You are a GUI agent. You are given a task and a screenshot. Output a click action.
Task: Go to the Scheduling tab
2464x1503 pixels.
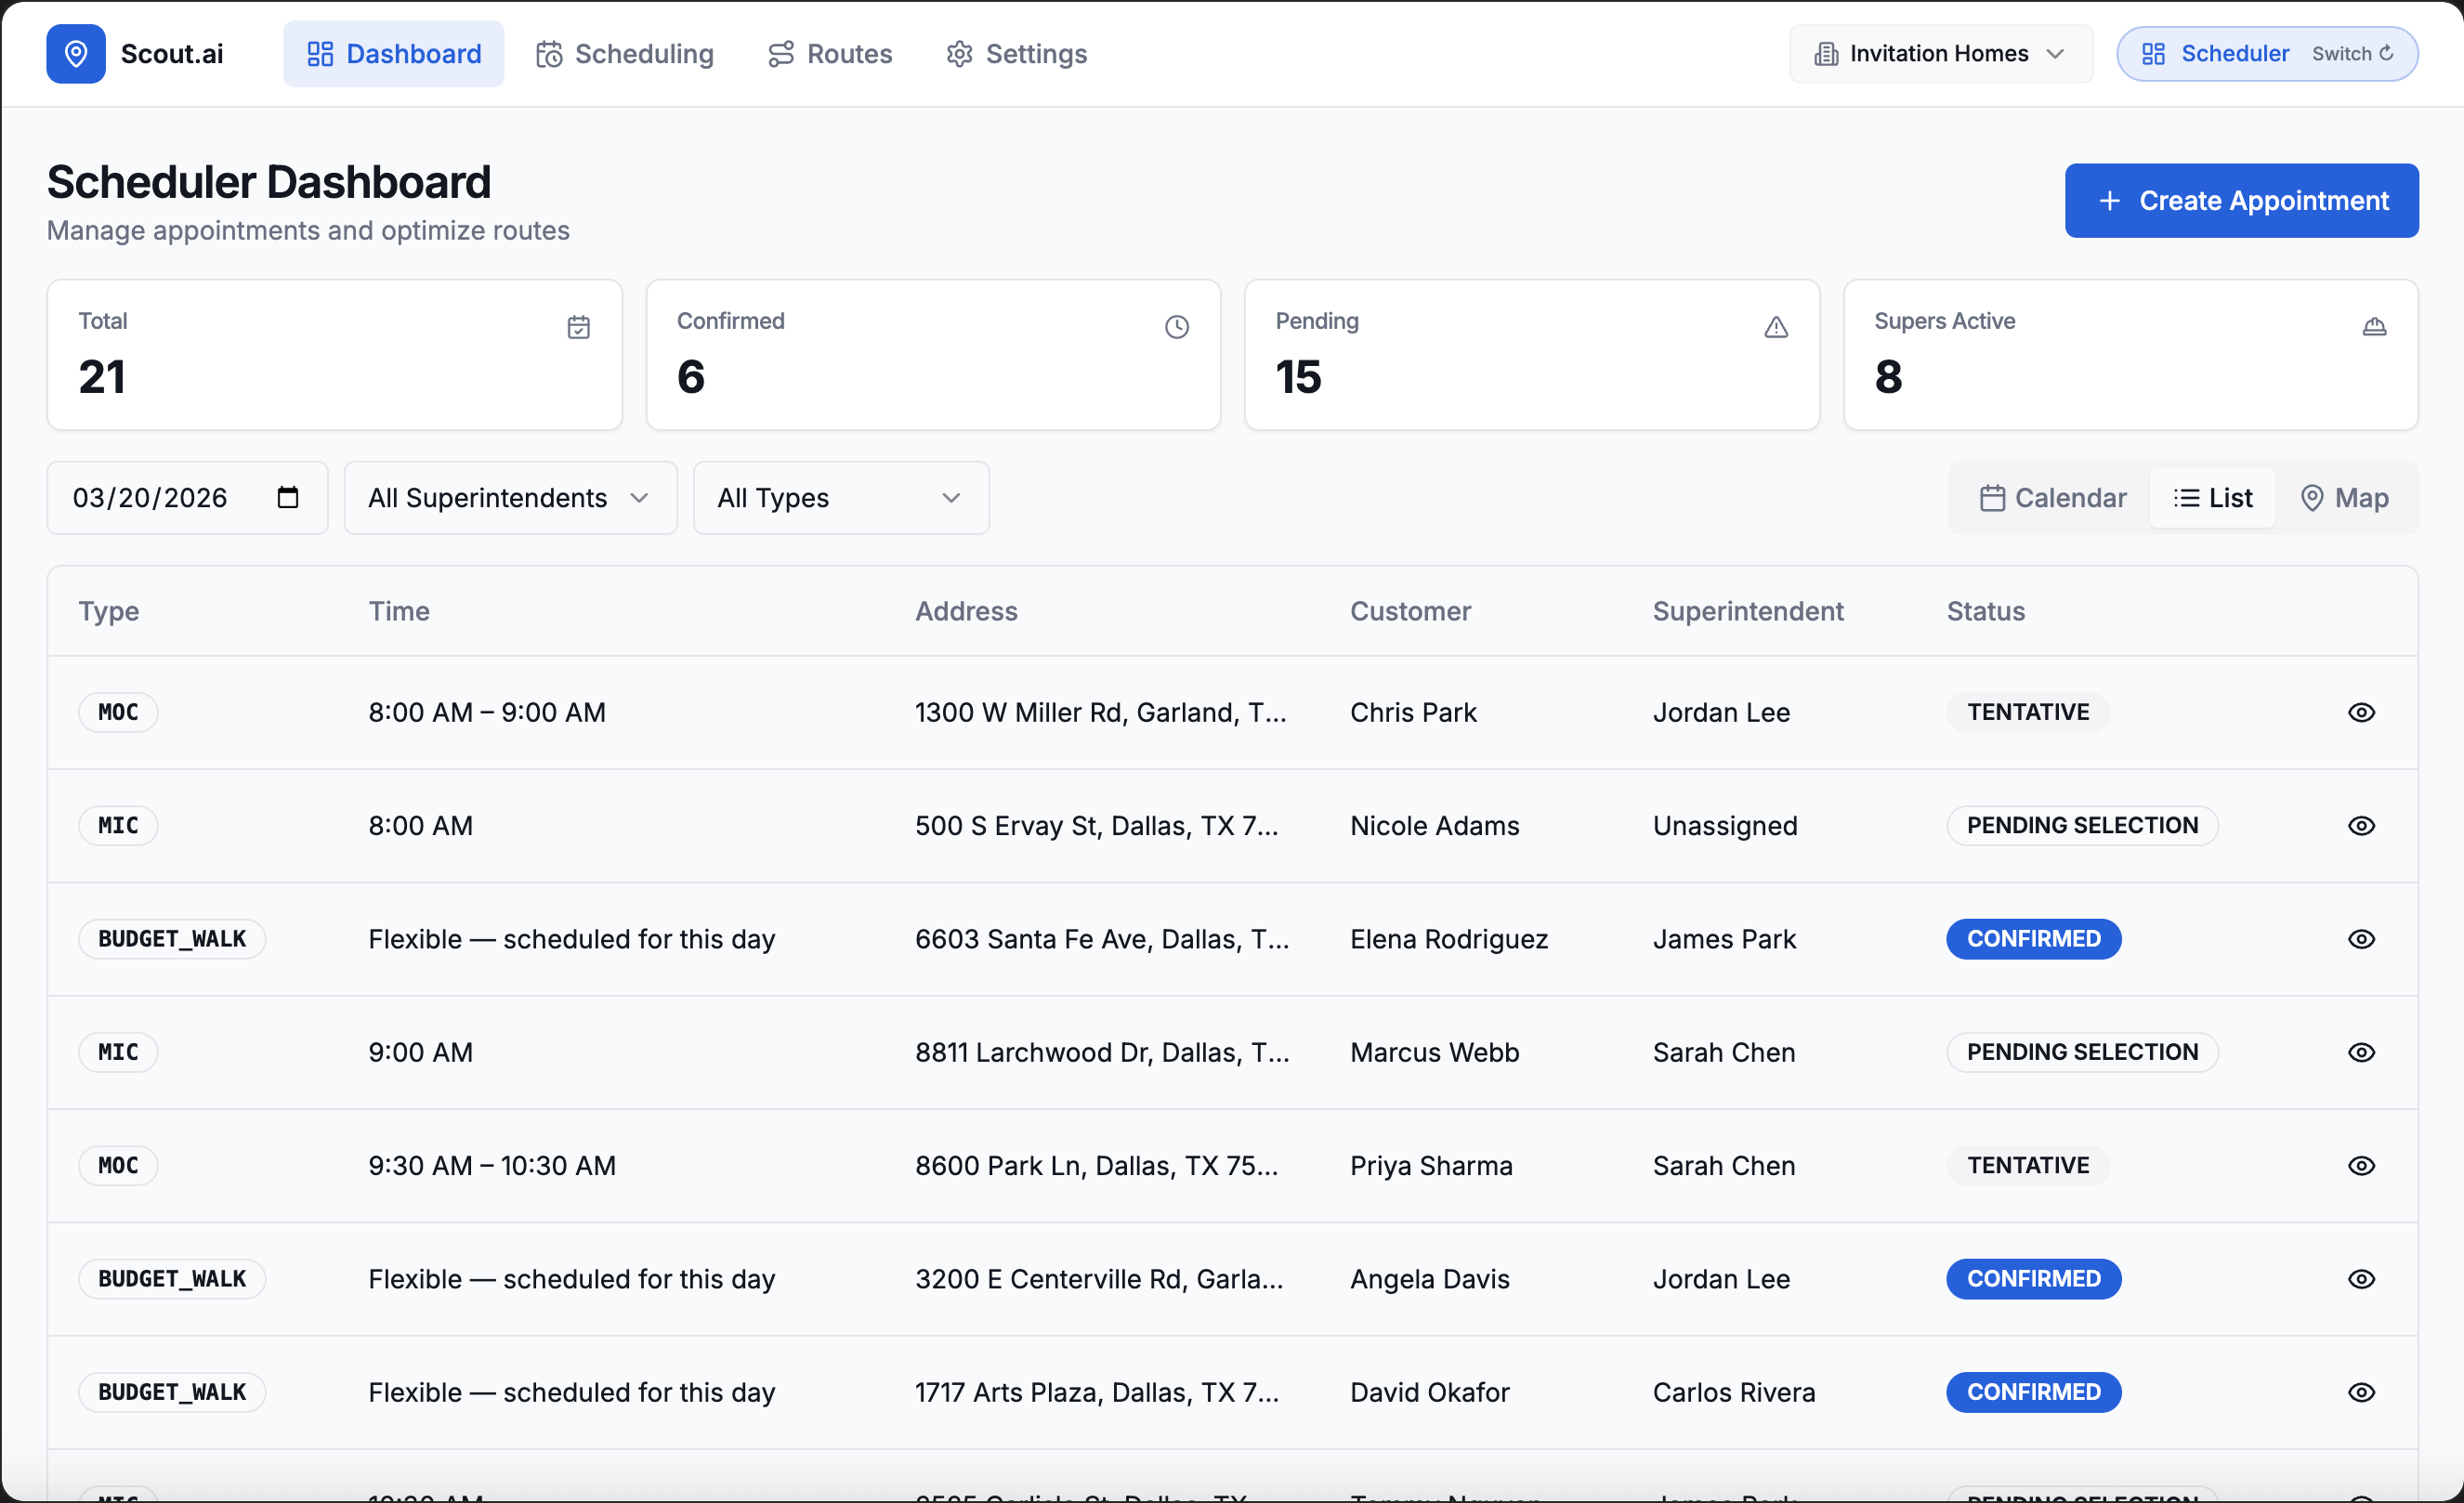[625, 54]
